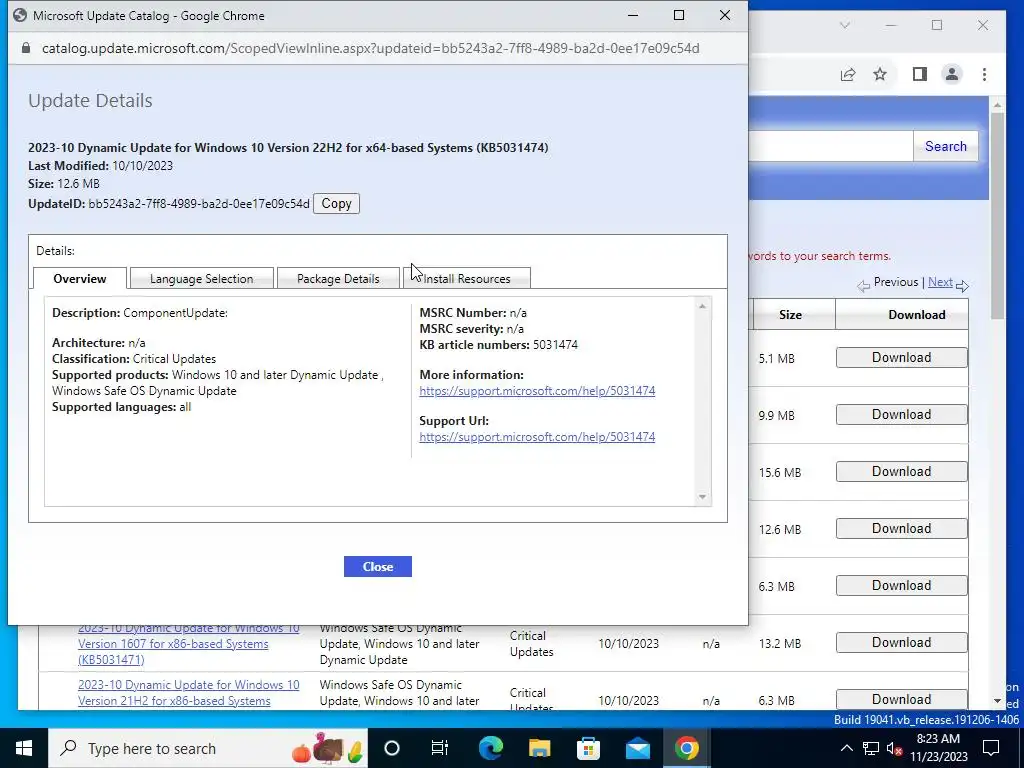Open Task View on the taskbar

(440, 748)
